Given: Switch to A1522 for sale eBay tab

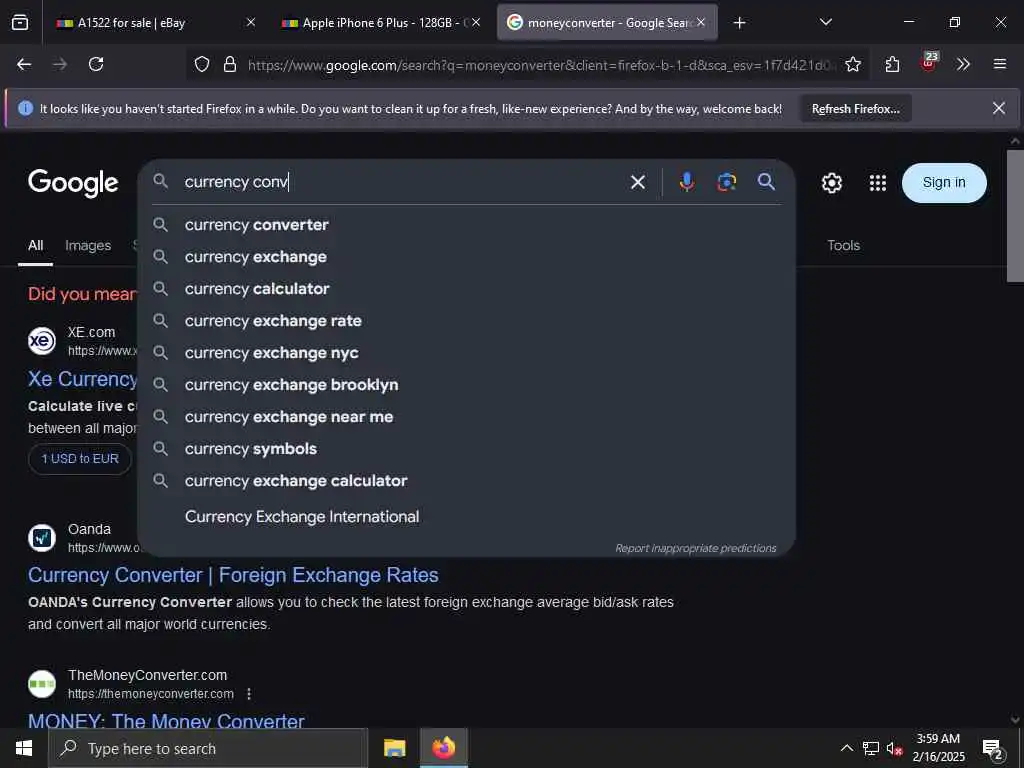Looking at the screenshot, I should coord(157,23).
